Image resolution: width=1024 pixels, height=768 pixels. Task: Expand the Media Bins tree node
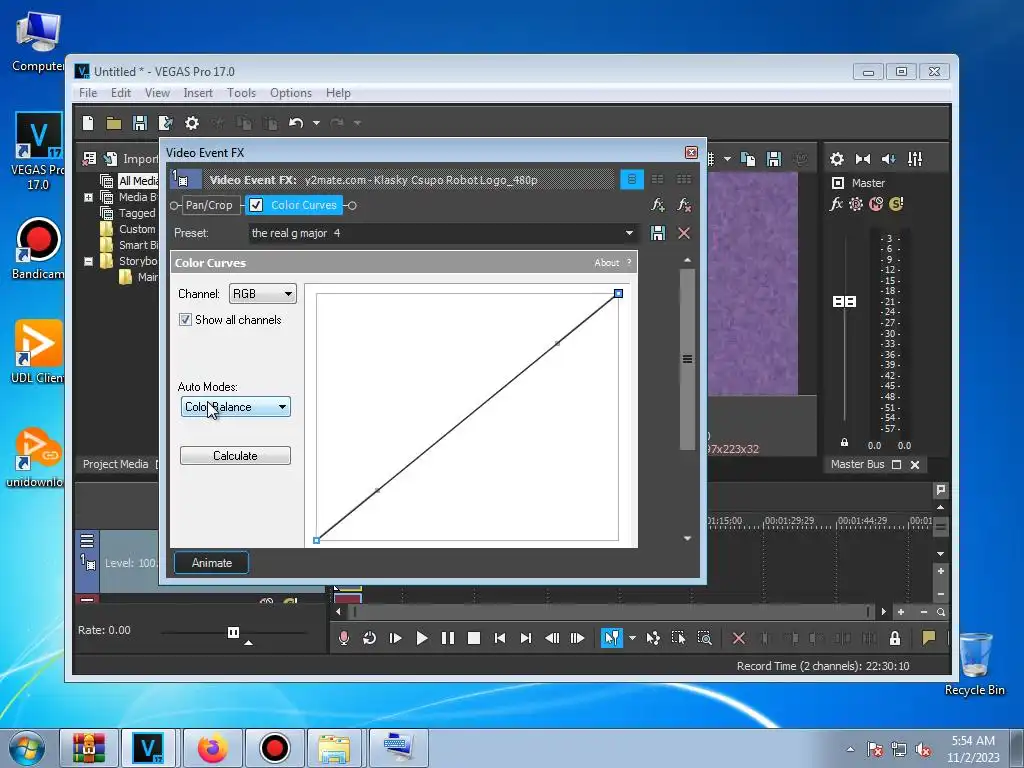tap(88, 197)
